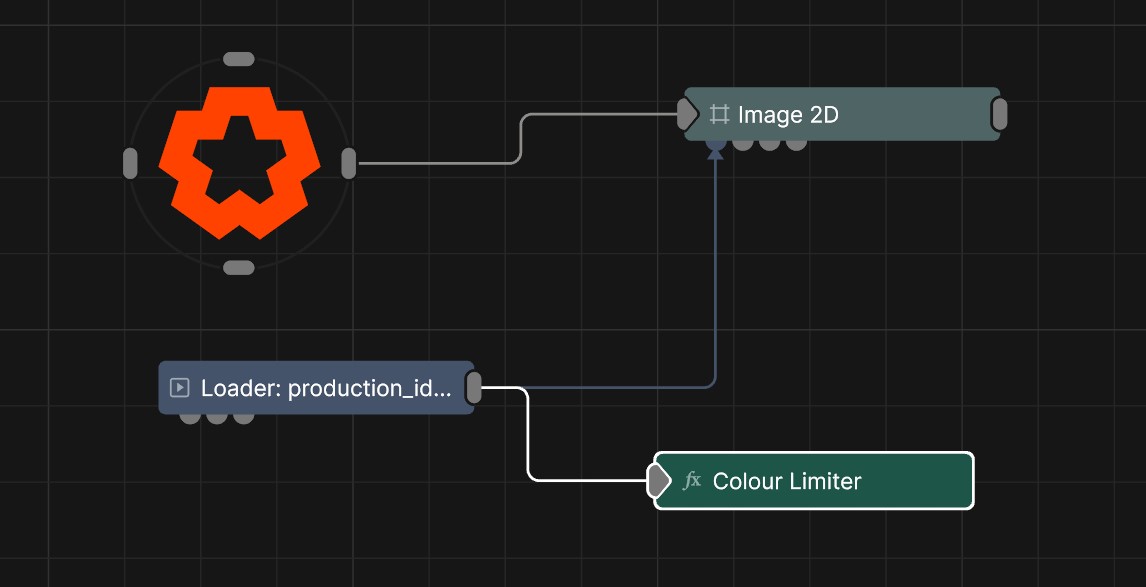Select the orange root node logo
Screen dimensions: 1146x587
click(239, 162)
